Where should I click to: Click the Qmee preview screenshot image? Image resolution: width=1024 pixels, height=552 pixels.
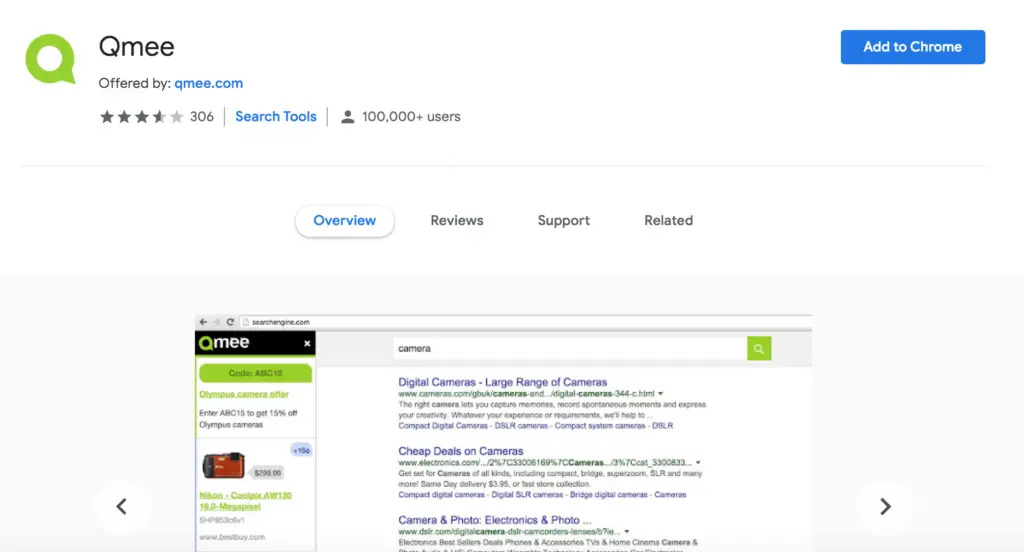(504, 433)
